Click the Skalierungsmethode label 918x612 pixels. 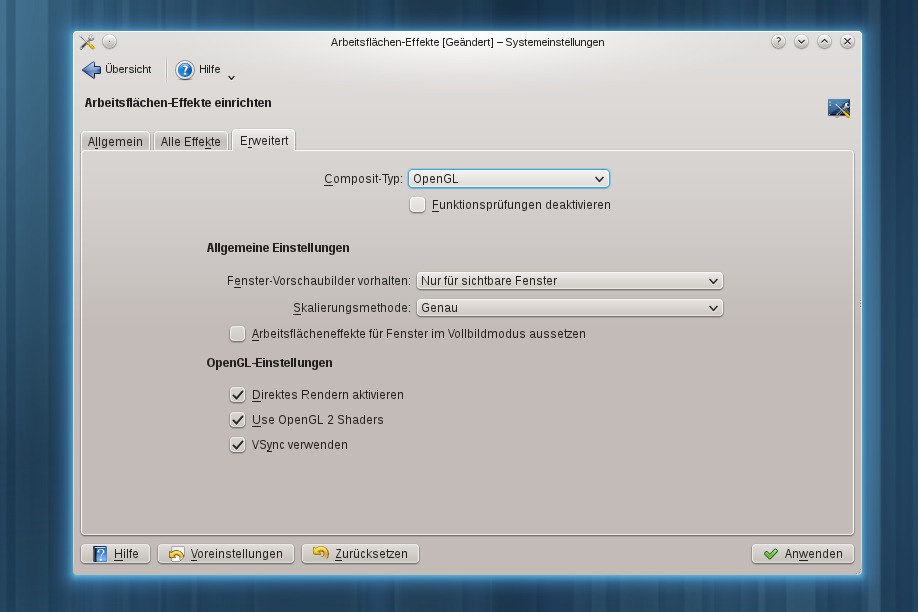(x=352, y=307)
